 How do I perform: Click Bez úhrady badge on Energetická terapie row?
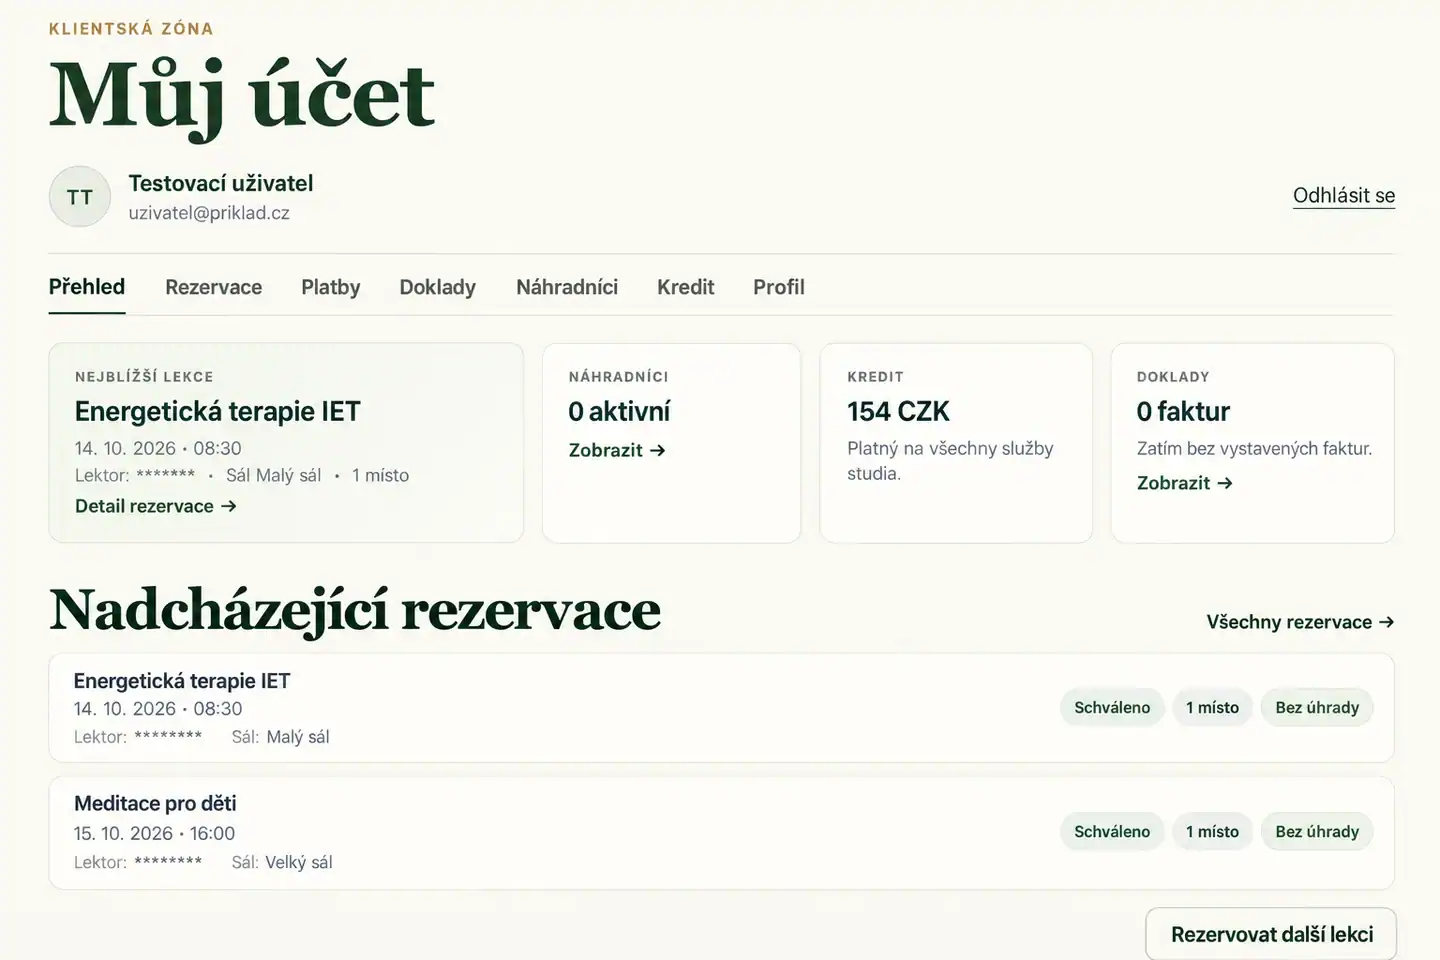coord(1317,707)
